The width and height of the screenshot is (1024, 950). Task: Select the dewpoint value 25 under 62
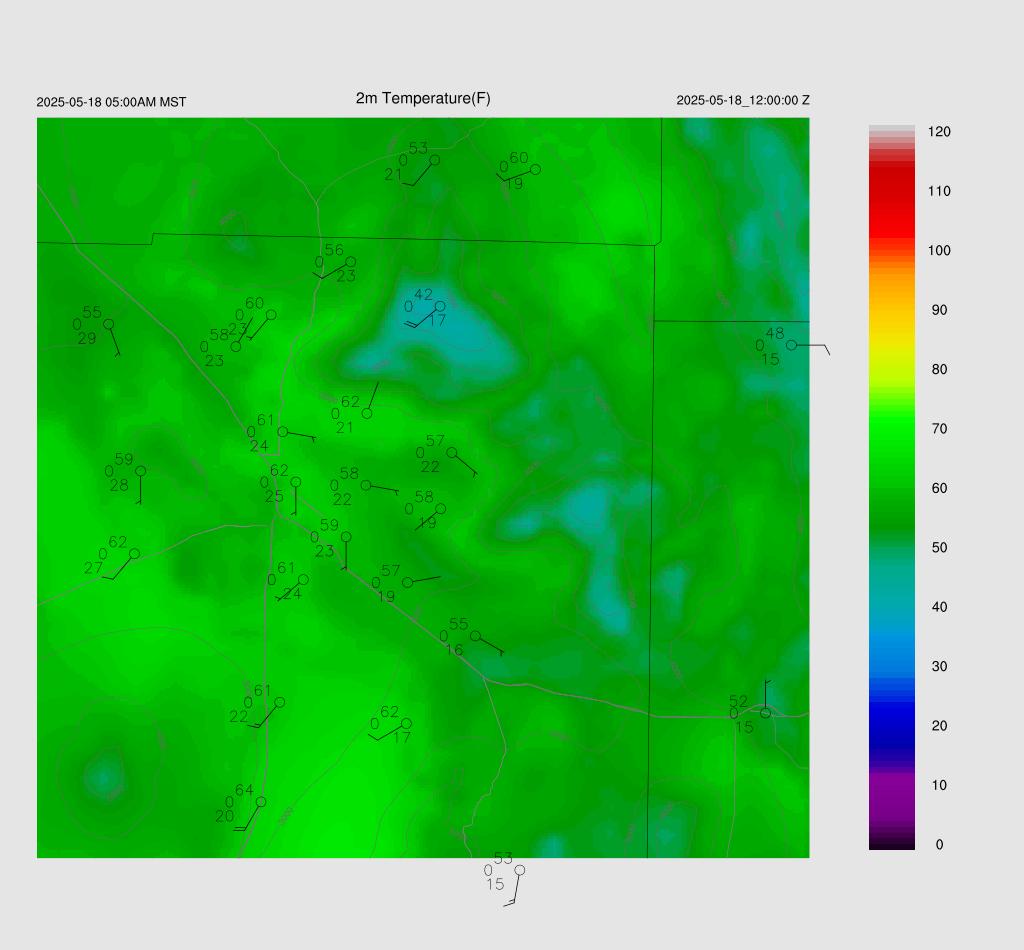[x=274, y=496]
